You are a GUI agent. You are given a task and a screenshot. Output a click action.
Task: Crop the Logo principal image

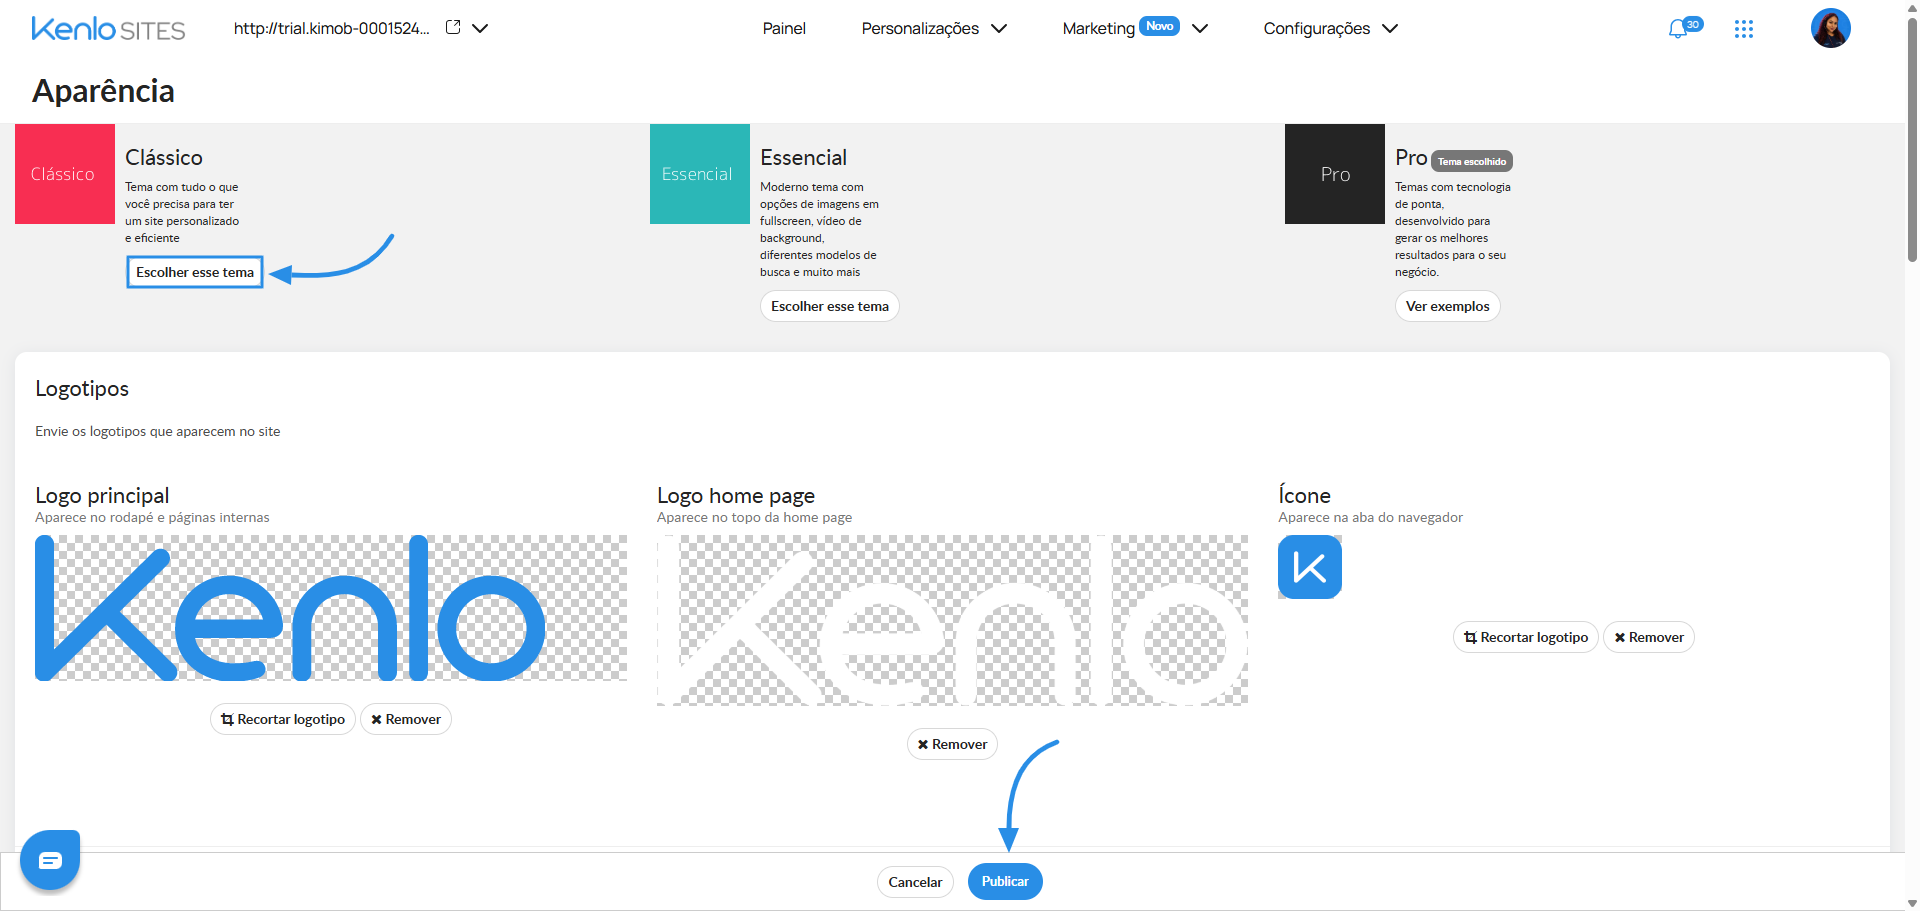pos(283,719)
